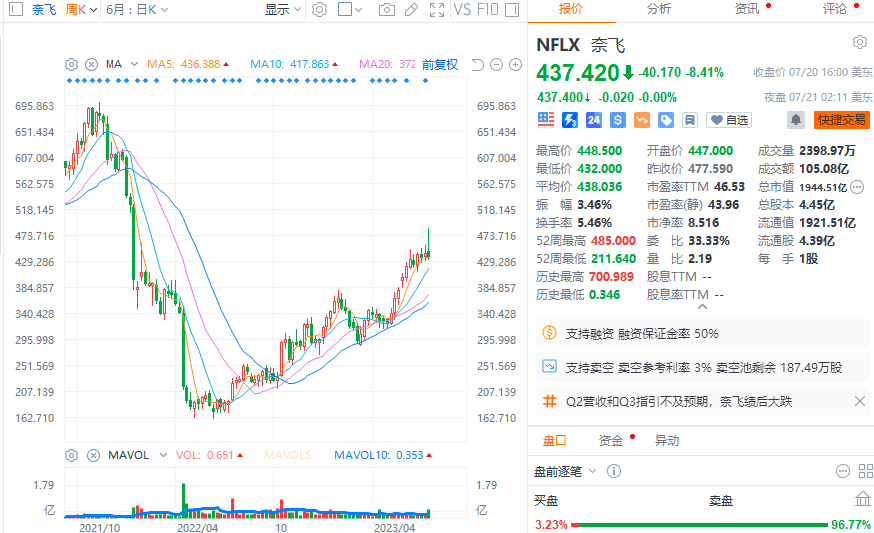Open the 支持卖空 short selling info row
The width and height of the screenshot is (874, 533).
click(702, 367)
